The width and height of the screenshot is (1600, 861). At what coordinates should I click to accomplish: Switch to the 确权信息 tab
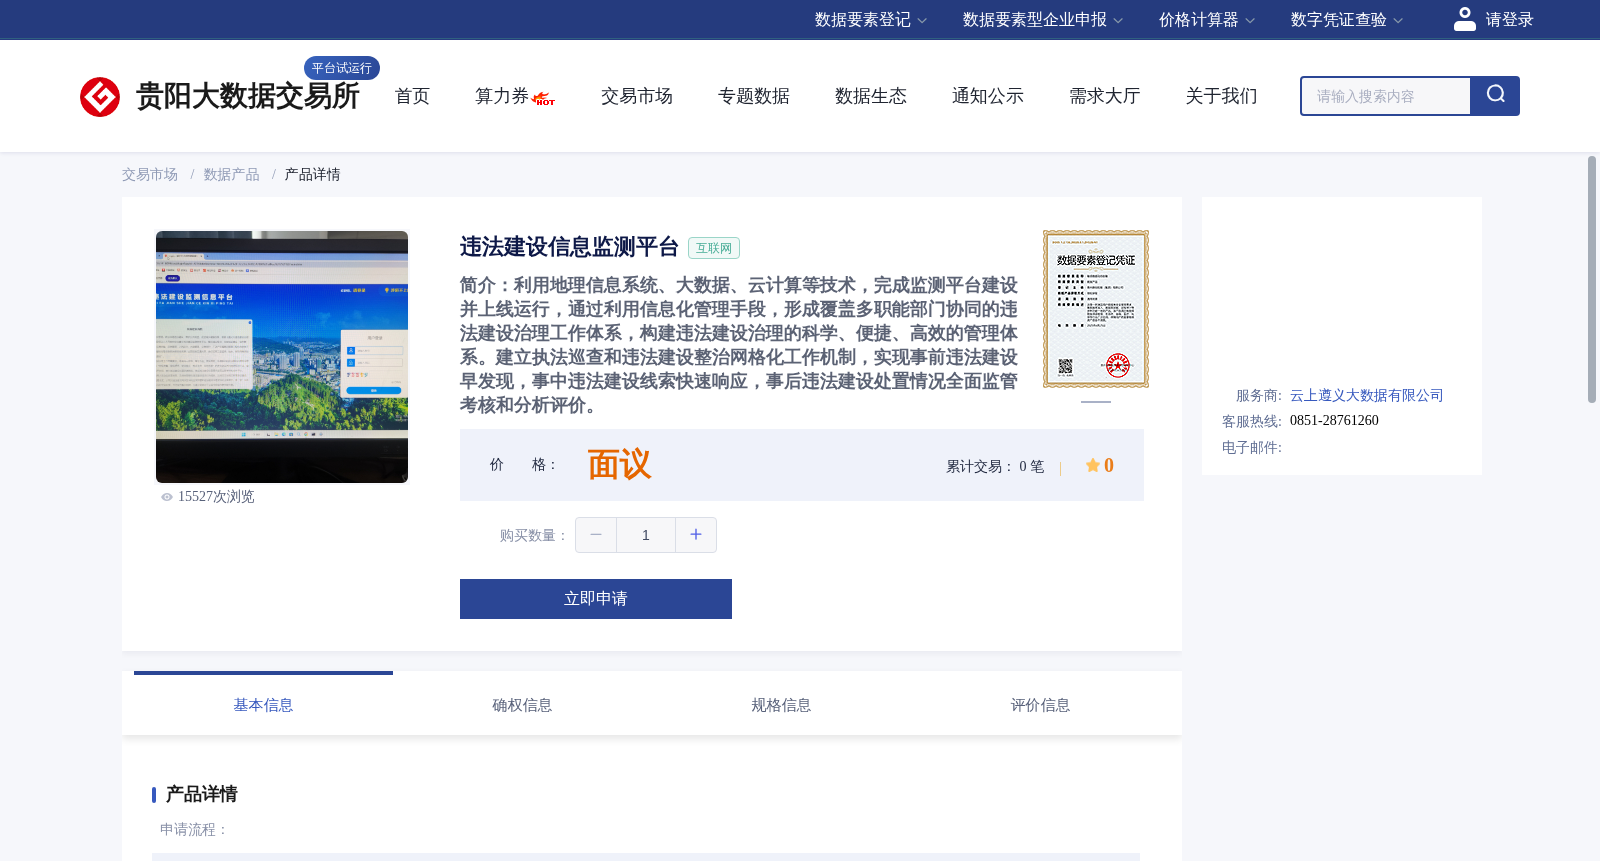point(522,705)
